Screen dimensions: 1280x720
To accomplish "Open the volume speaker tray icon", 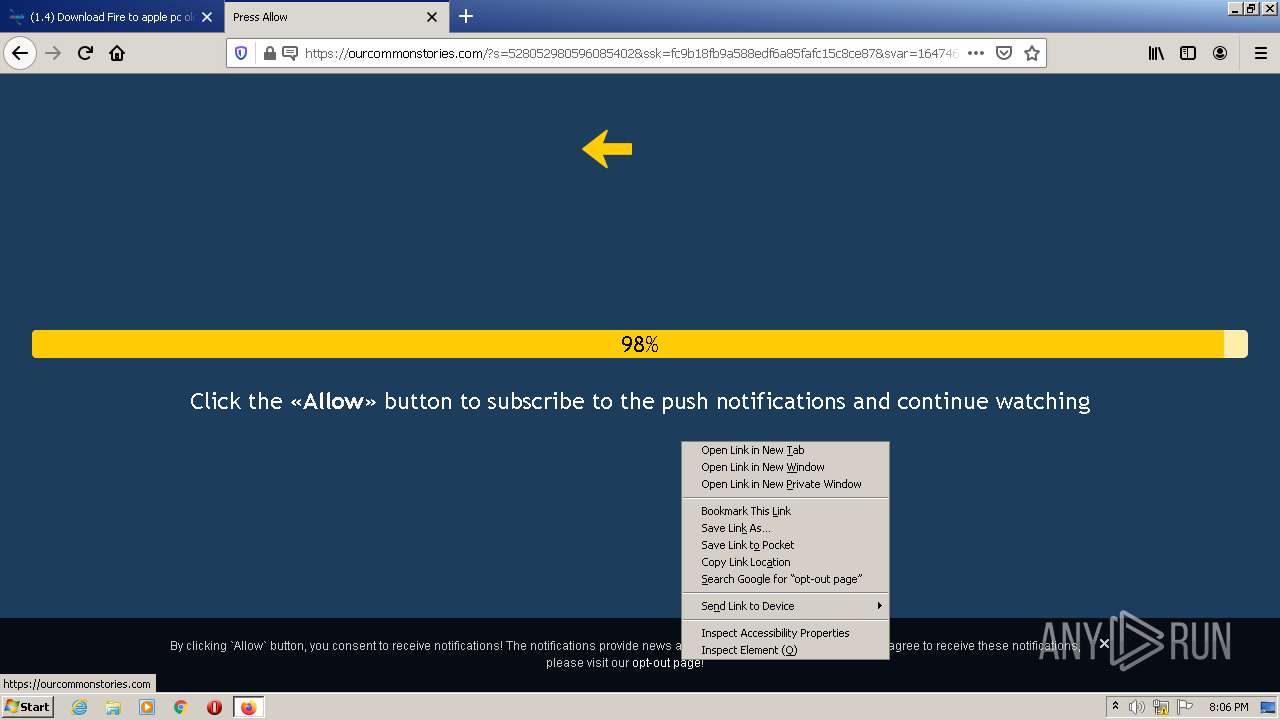I will (1137, 707).
